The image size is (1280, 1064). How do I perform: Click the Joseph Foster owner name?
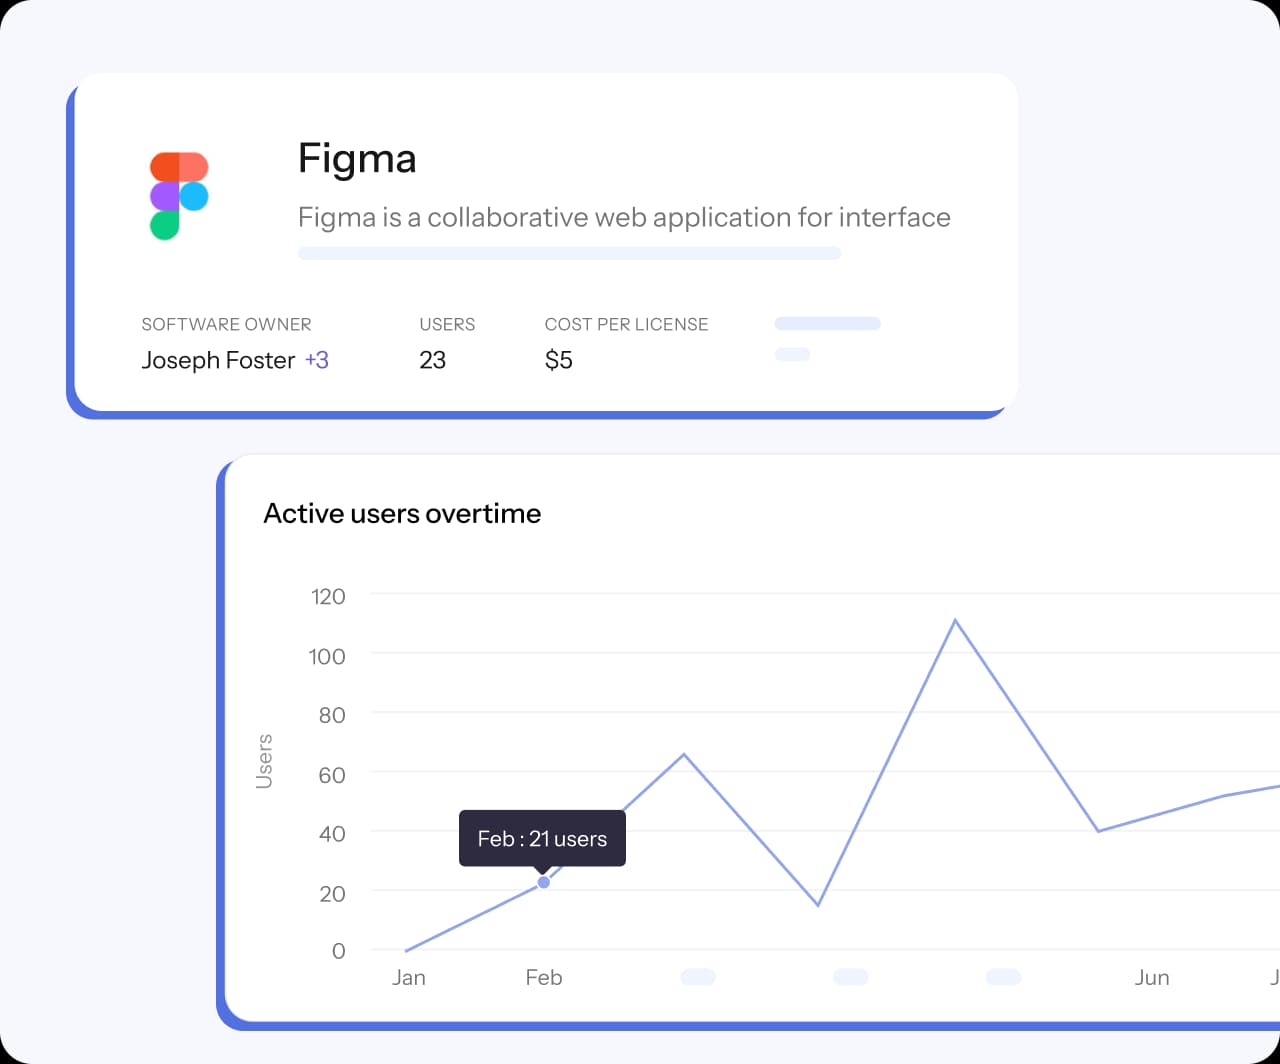pos(218,360)
